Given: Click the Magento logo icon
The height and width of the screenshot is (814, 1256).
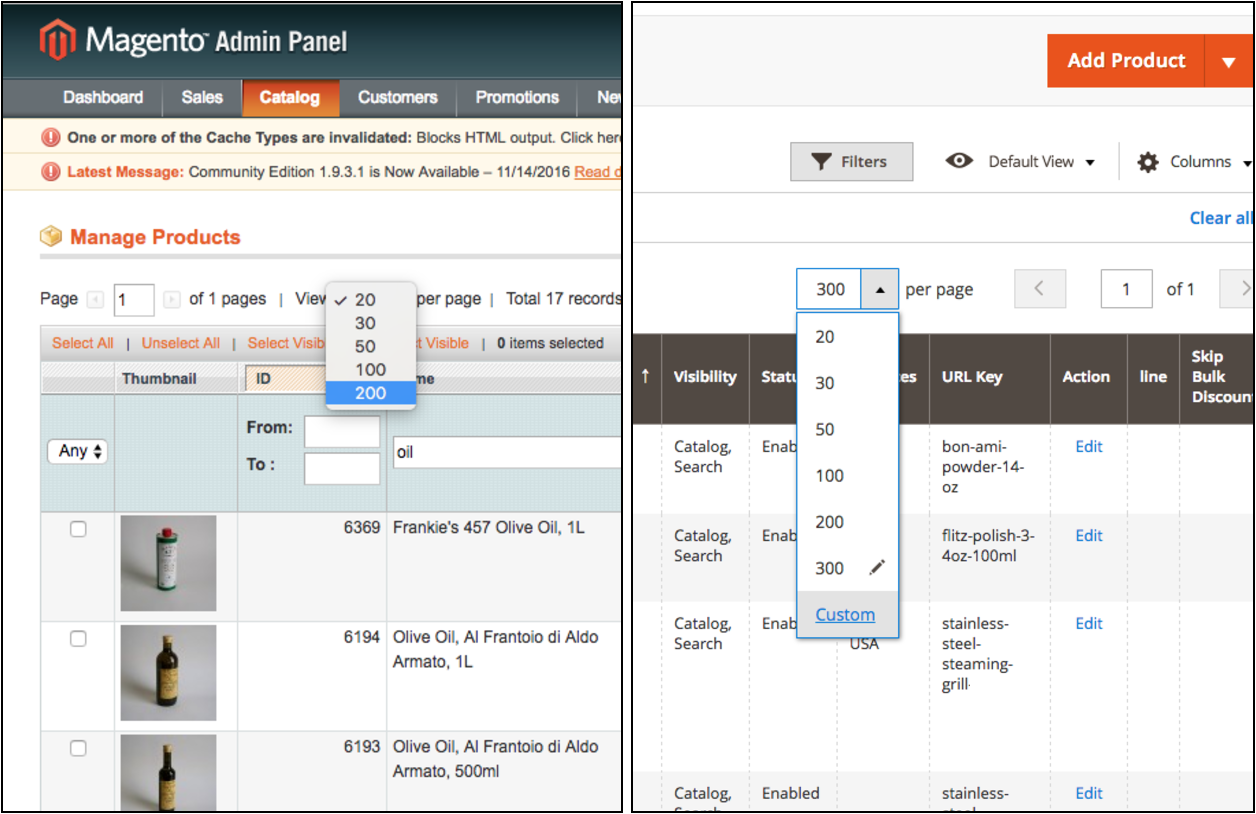Looking at the screenshot, I should [x=57, y=41].
